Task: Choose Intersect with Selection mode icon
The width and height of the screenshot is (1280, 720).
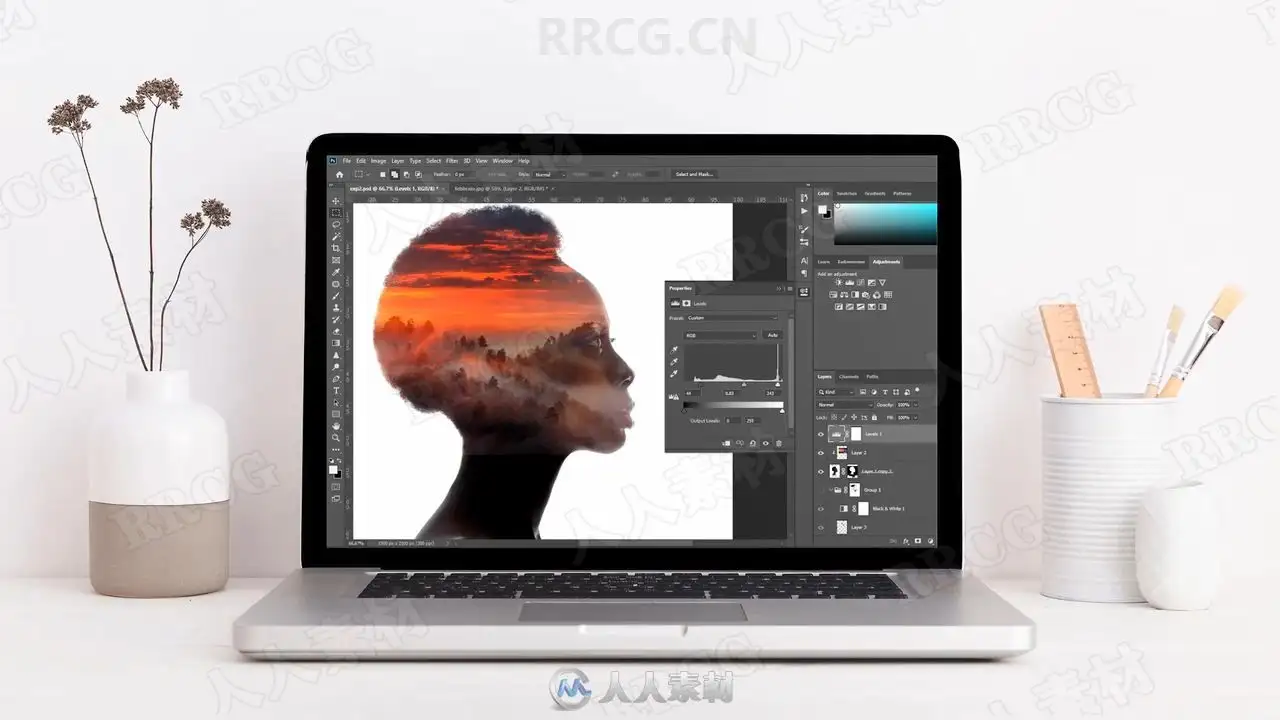Action: (x=419, y=174)
